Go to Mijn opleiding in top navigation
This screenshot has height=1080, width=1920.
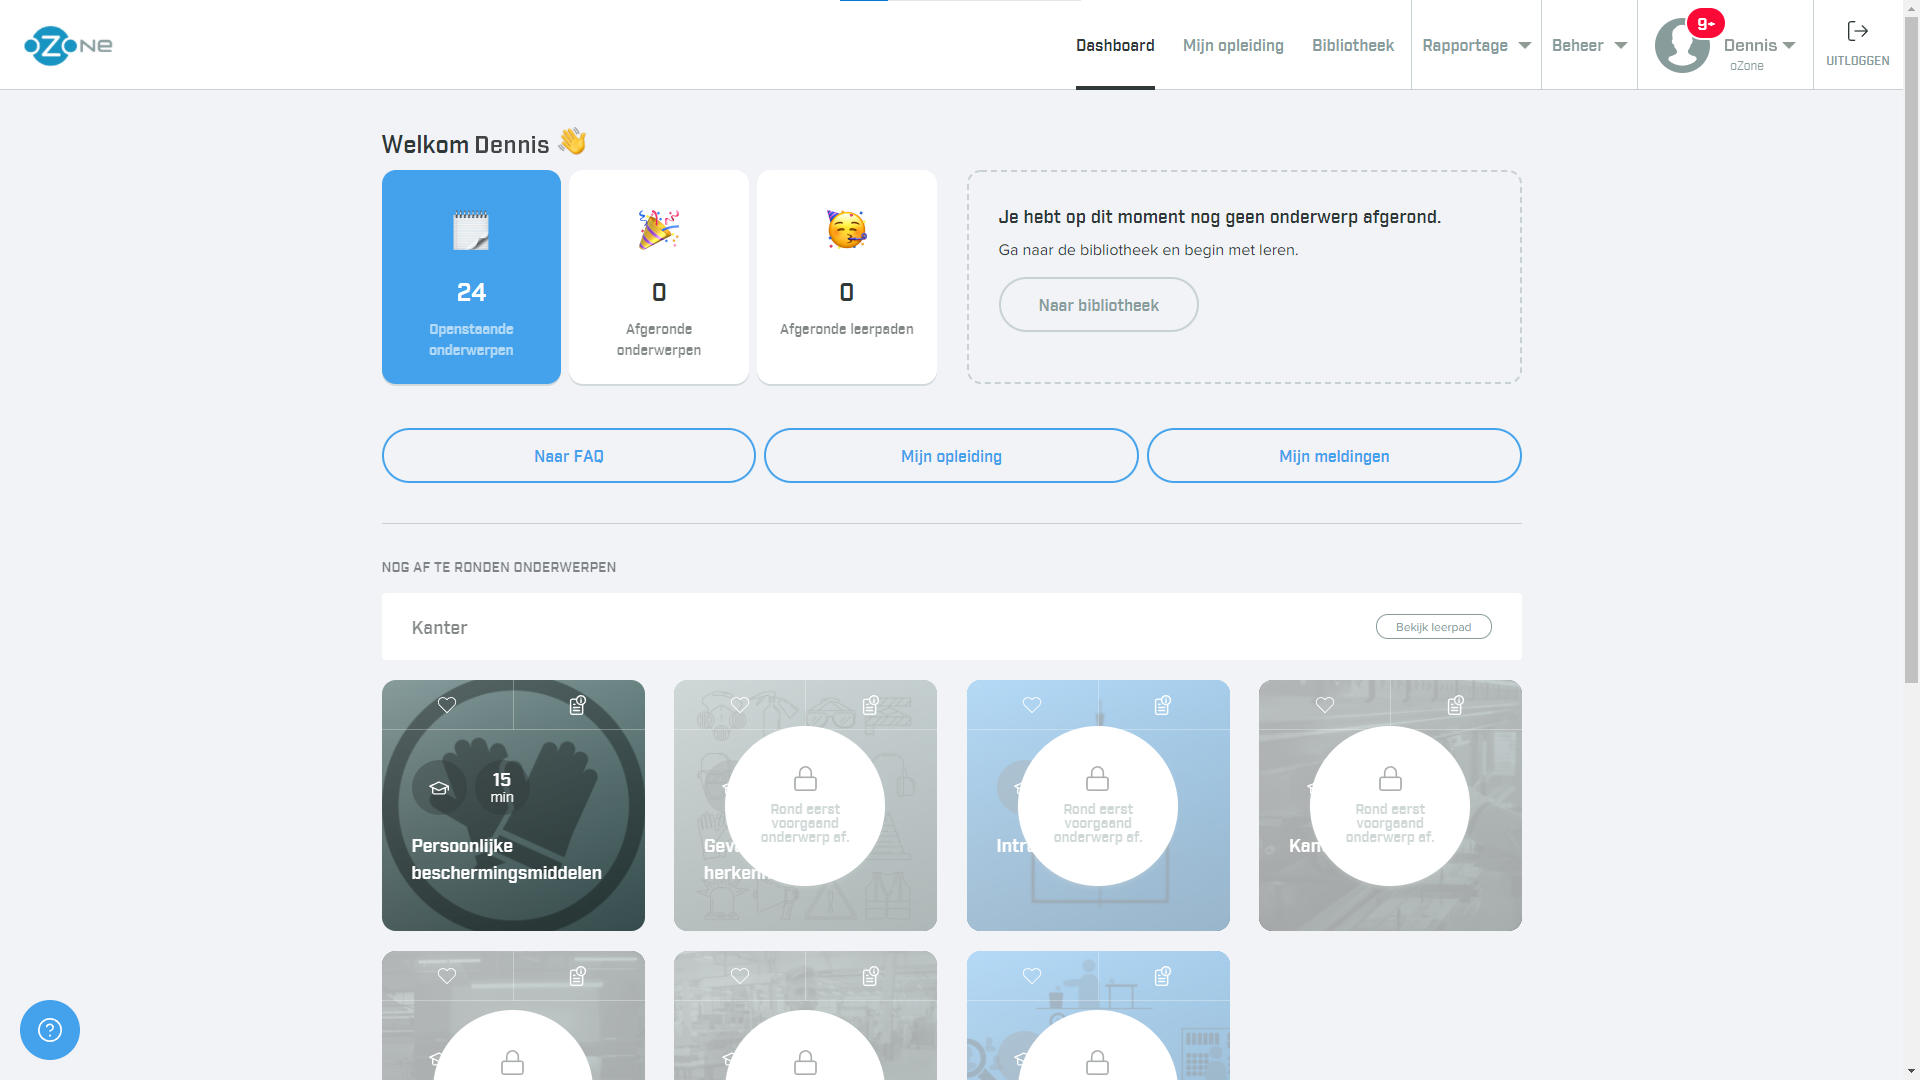[x=1233, y=45]
